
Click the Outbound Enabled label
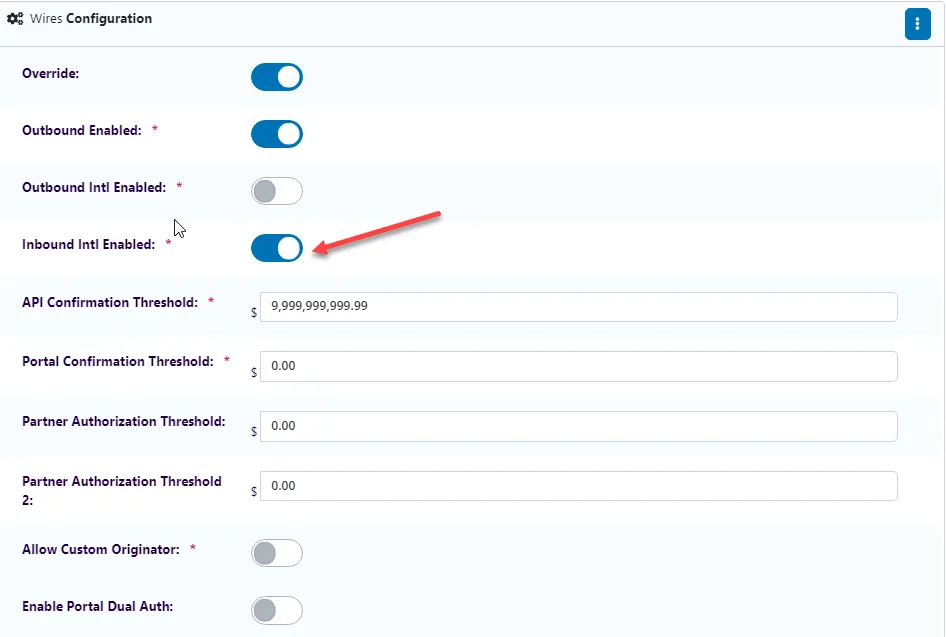click(x=82, y=130)
